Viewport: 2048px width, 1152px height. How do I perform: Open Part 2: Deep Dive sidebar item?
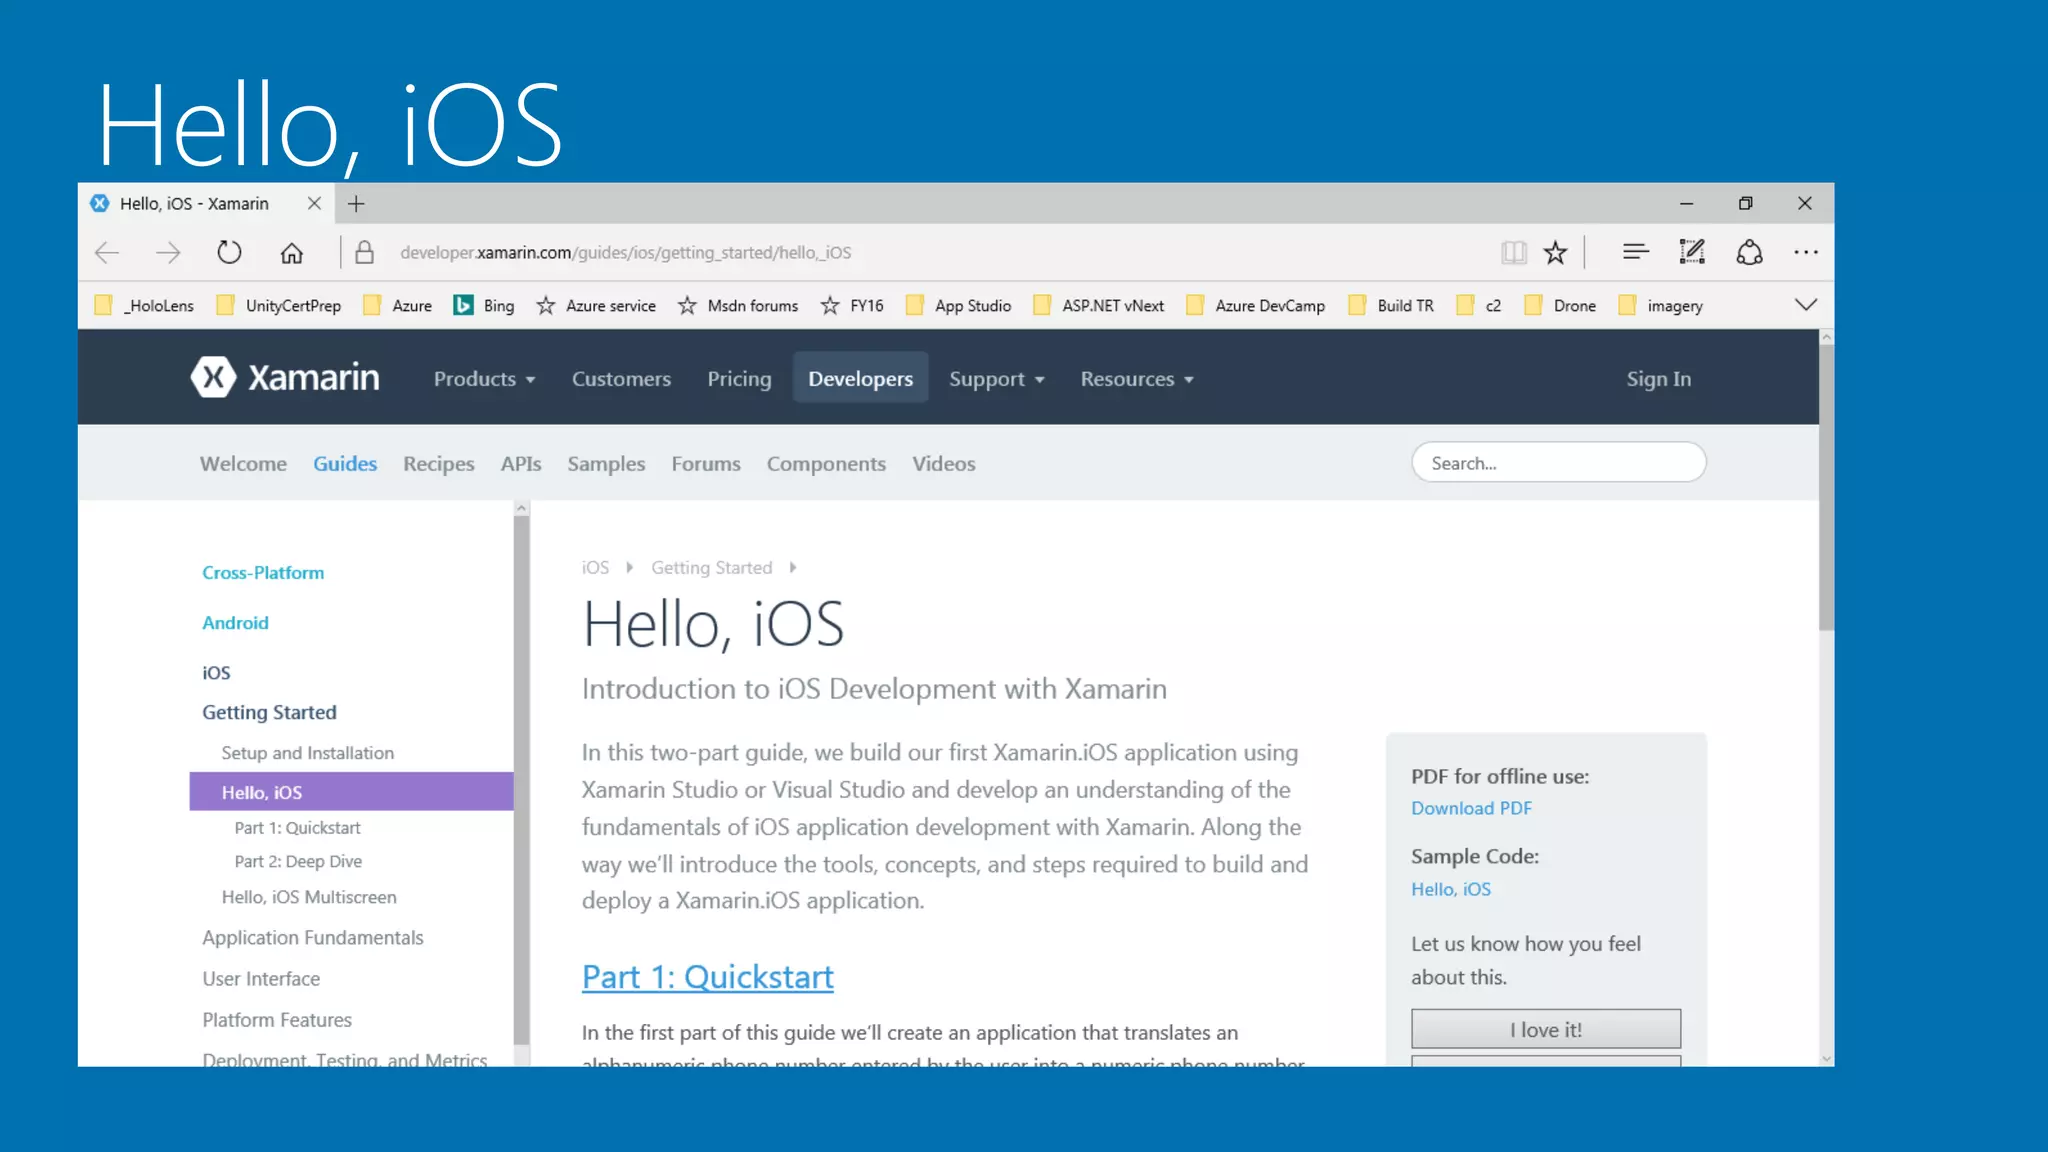tap(298, 862)
